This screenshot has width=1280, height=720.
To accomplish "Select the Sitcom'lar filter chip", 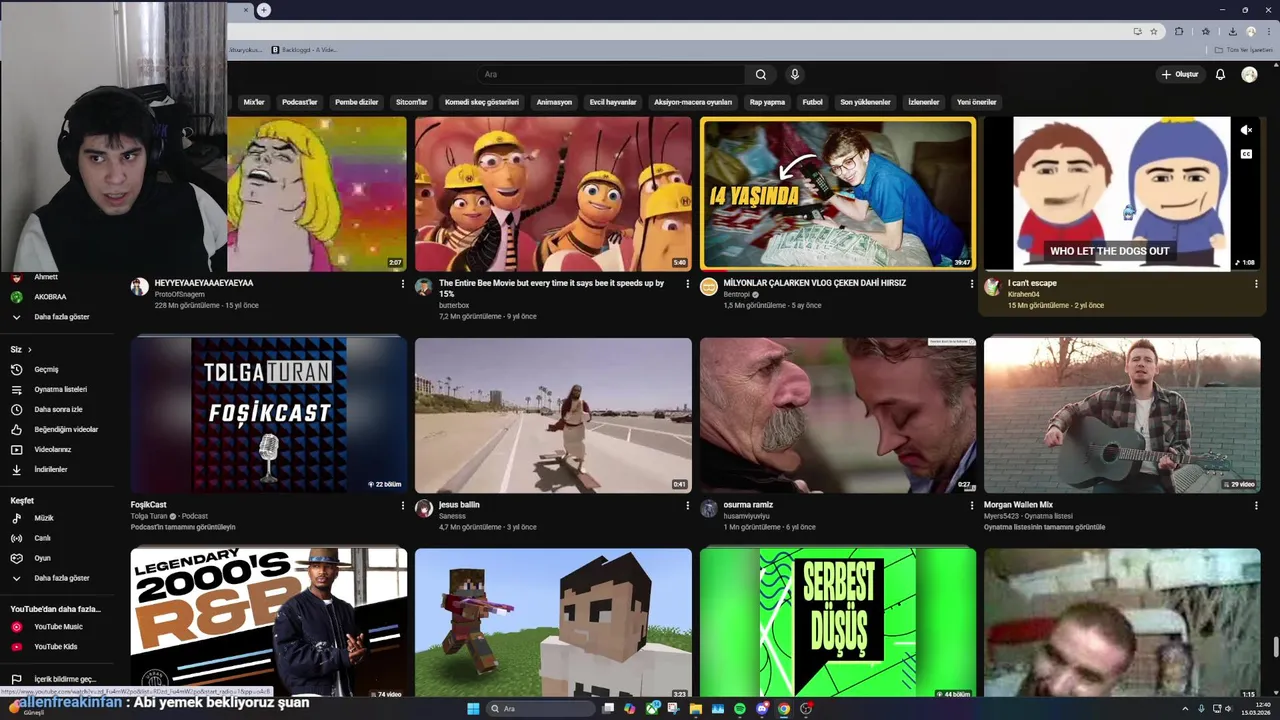I will (x=412, y=102).
